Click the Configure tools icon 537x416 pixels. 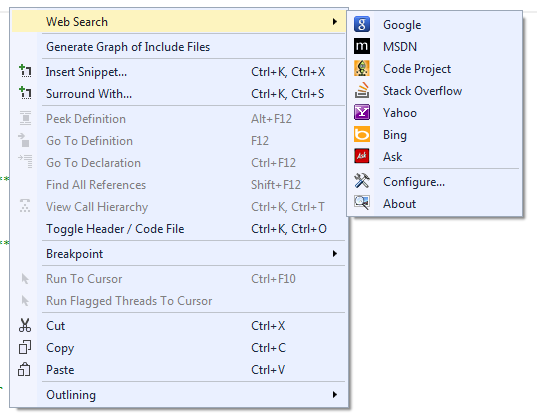[362, 181]
